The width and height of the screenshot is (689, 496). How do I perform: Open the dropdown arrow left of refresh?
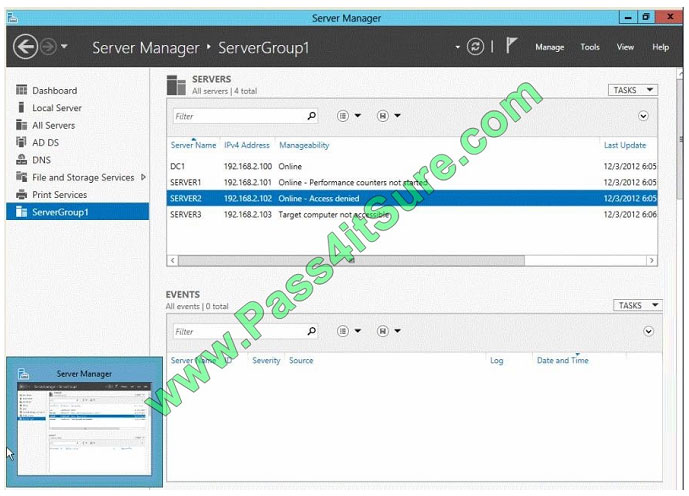[x=457, y=47]
